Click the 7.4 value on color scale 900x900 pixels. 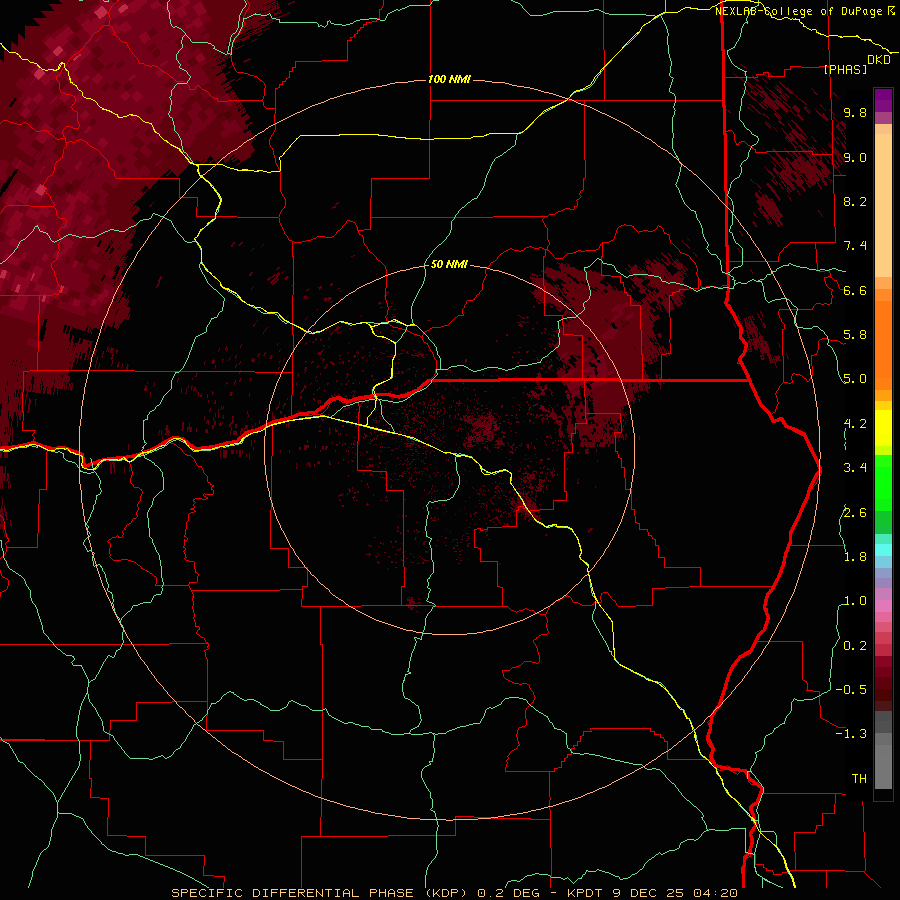point(855,246)
